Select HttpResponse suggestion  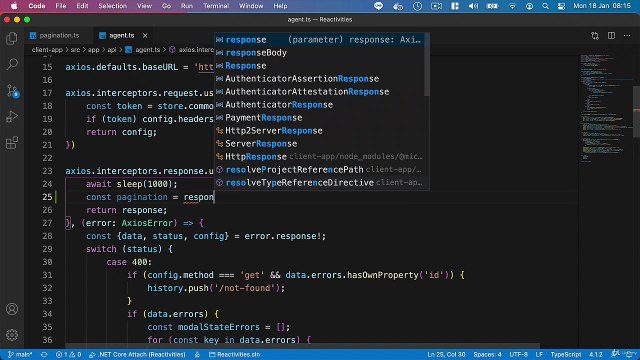pyautogui.click(x=320, y=157)
